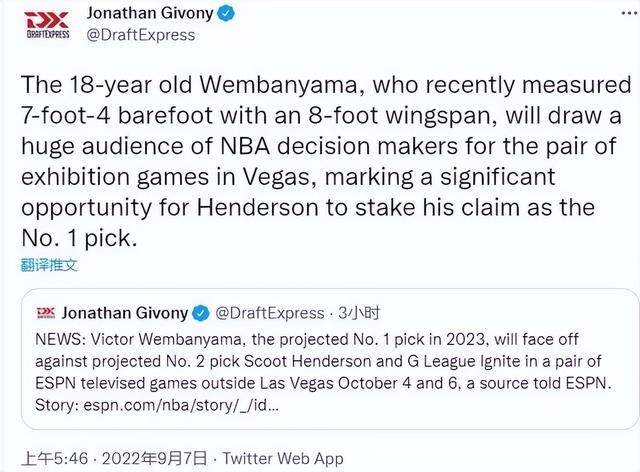Open the Jonathan Givony name at the top of the tweet
The height and width of the screenshot is (472, 640).
point(150,13)
